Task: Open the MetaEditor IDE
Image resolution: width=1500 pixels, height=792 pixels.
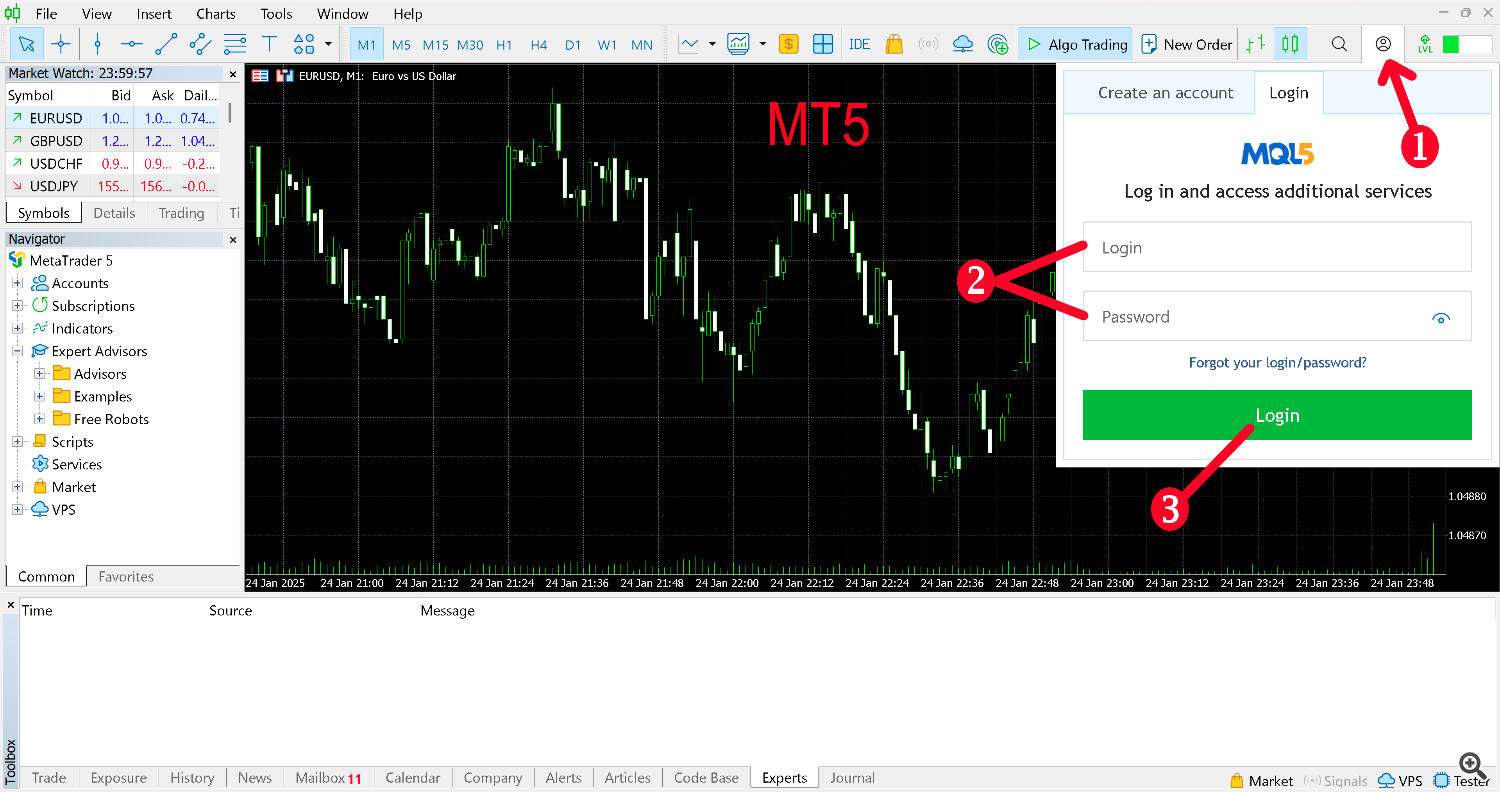Action: [859, 44]
